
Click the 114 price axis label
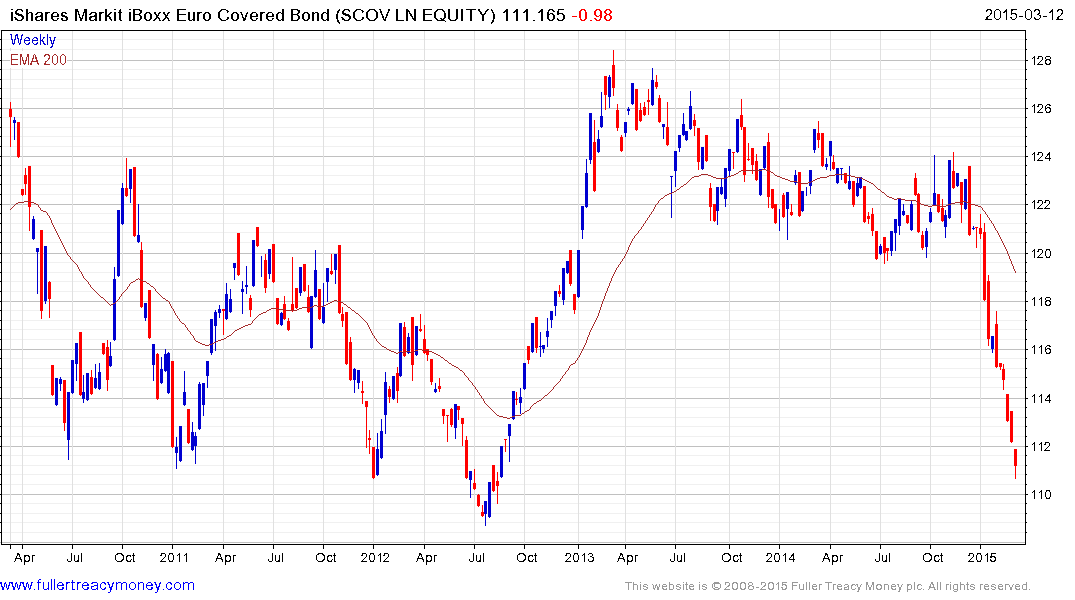coord(1041,398)
